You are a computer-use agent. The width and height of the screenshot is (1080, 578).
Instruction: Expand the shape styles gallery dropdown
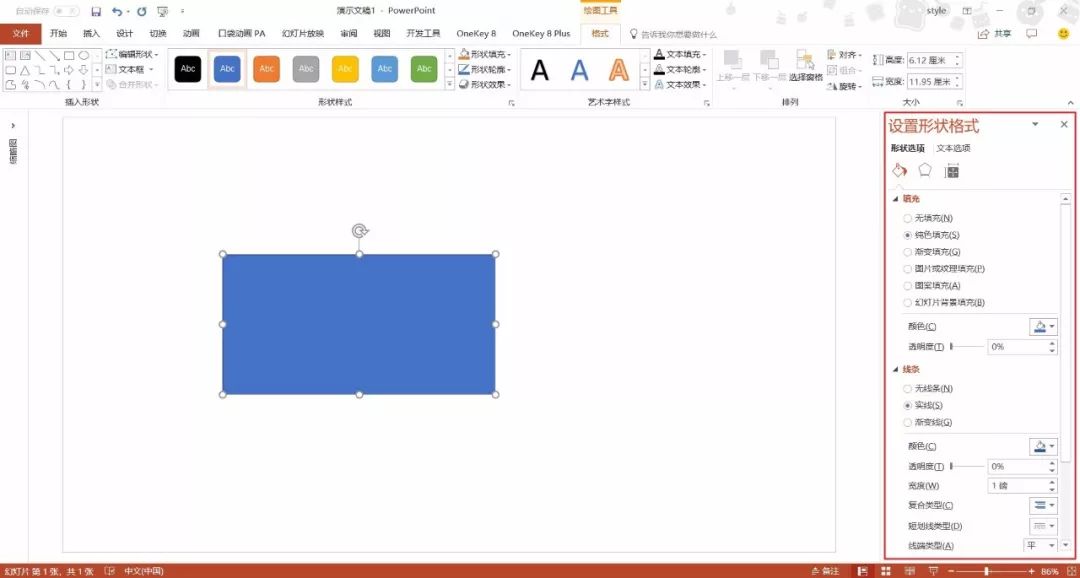click(x=451, y=85)
